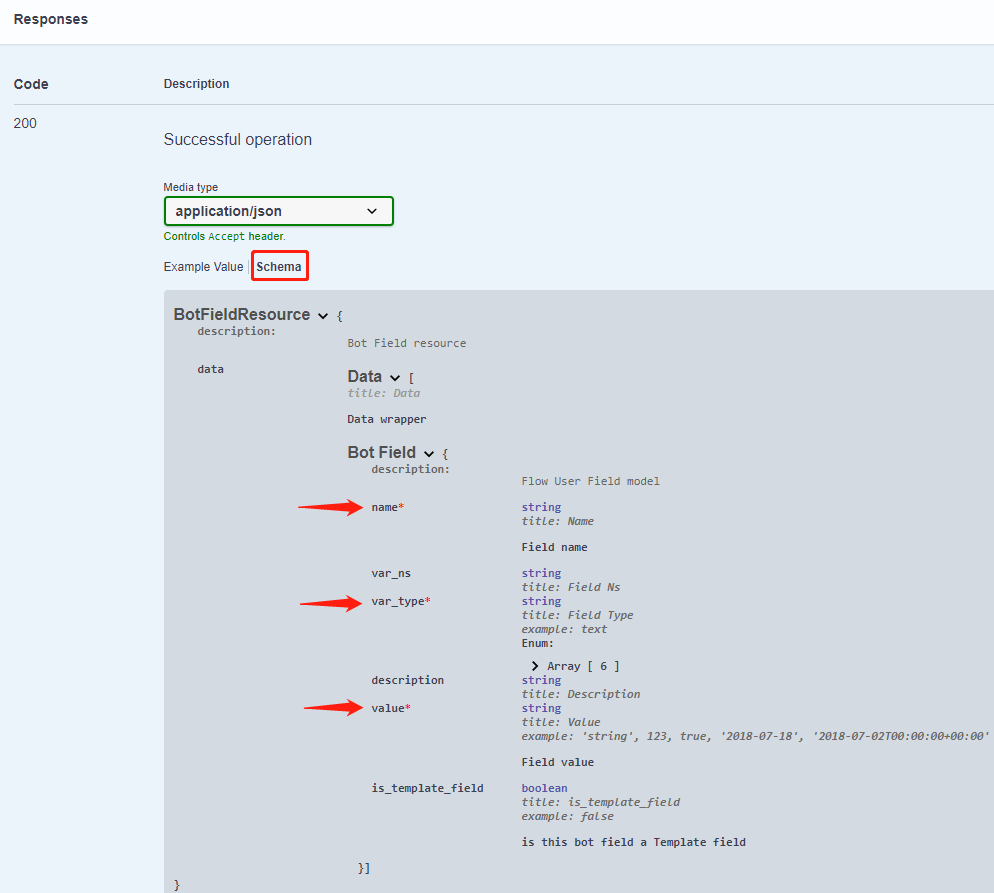994x893 pixels.
Task: Select the Schema tab
Action: pyautogui.click(x=279, y=267)
